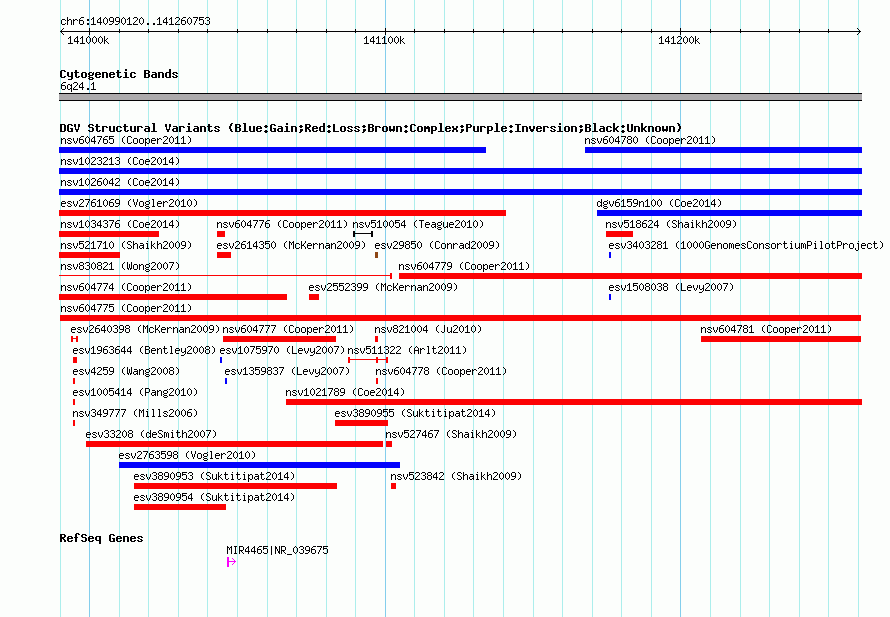Select the nsv604781 red loss bar
The height and width of the screenshot is (617, 890).
[781, 339]
